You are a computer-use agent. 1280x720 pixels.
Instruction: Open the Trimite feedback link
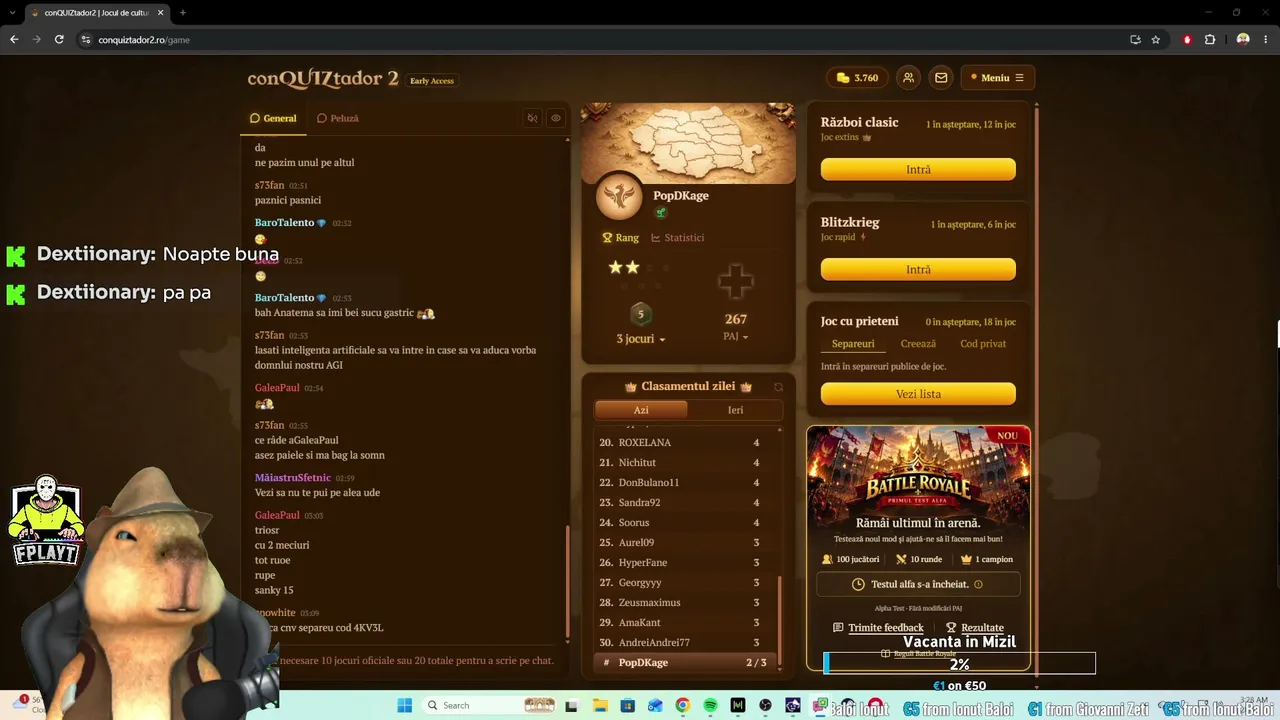(x=877, y=628)
